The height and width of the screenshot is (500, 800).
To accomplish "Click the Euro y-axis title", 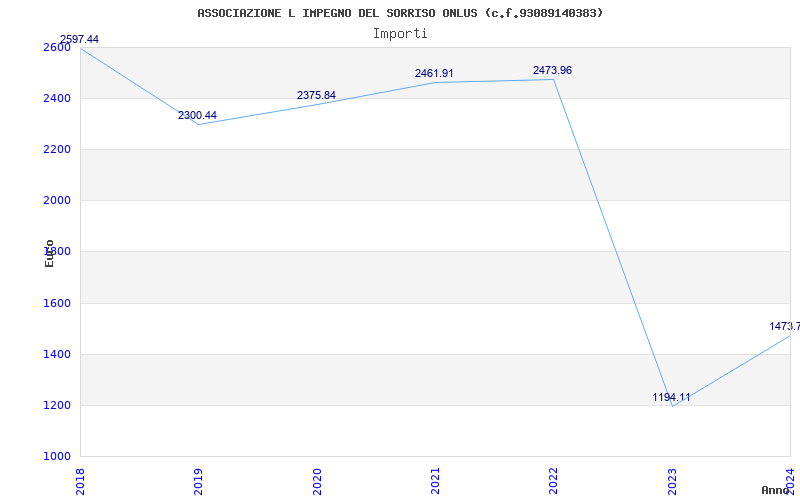I will coord(49,253).
